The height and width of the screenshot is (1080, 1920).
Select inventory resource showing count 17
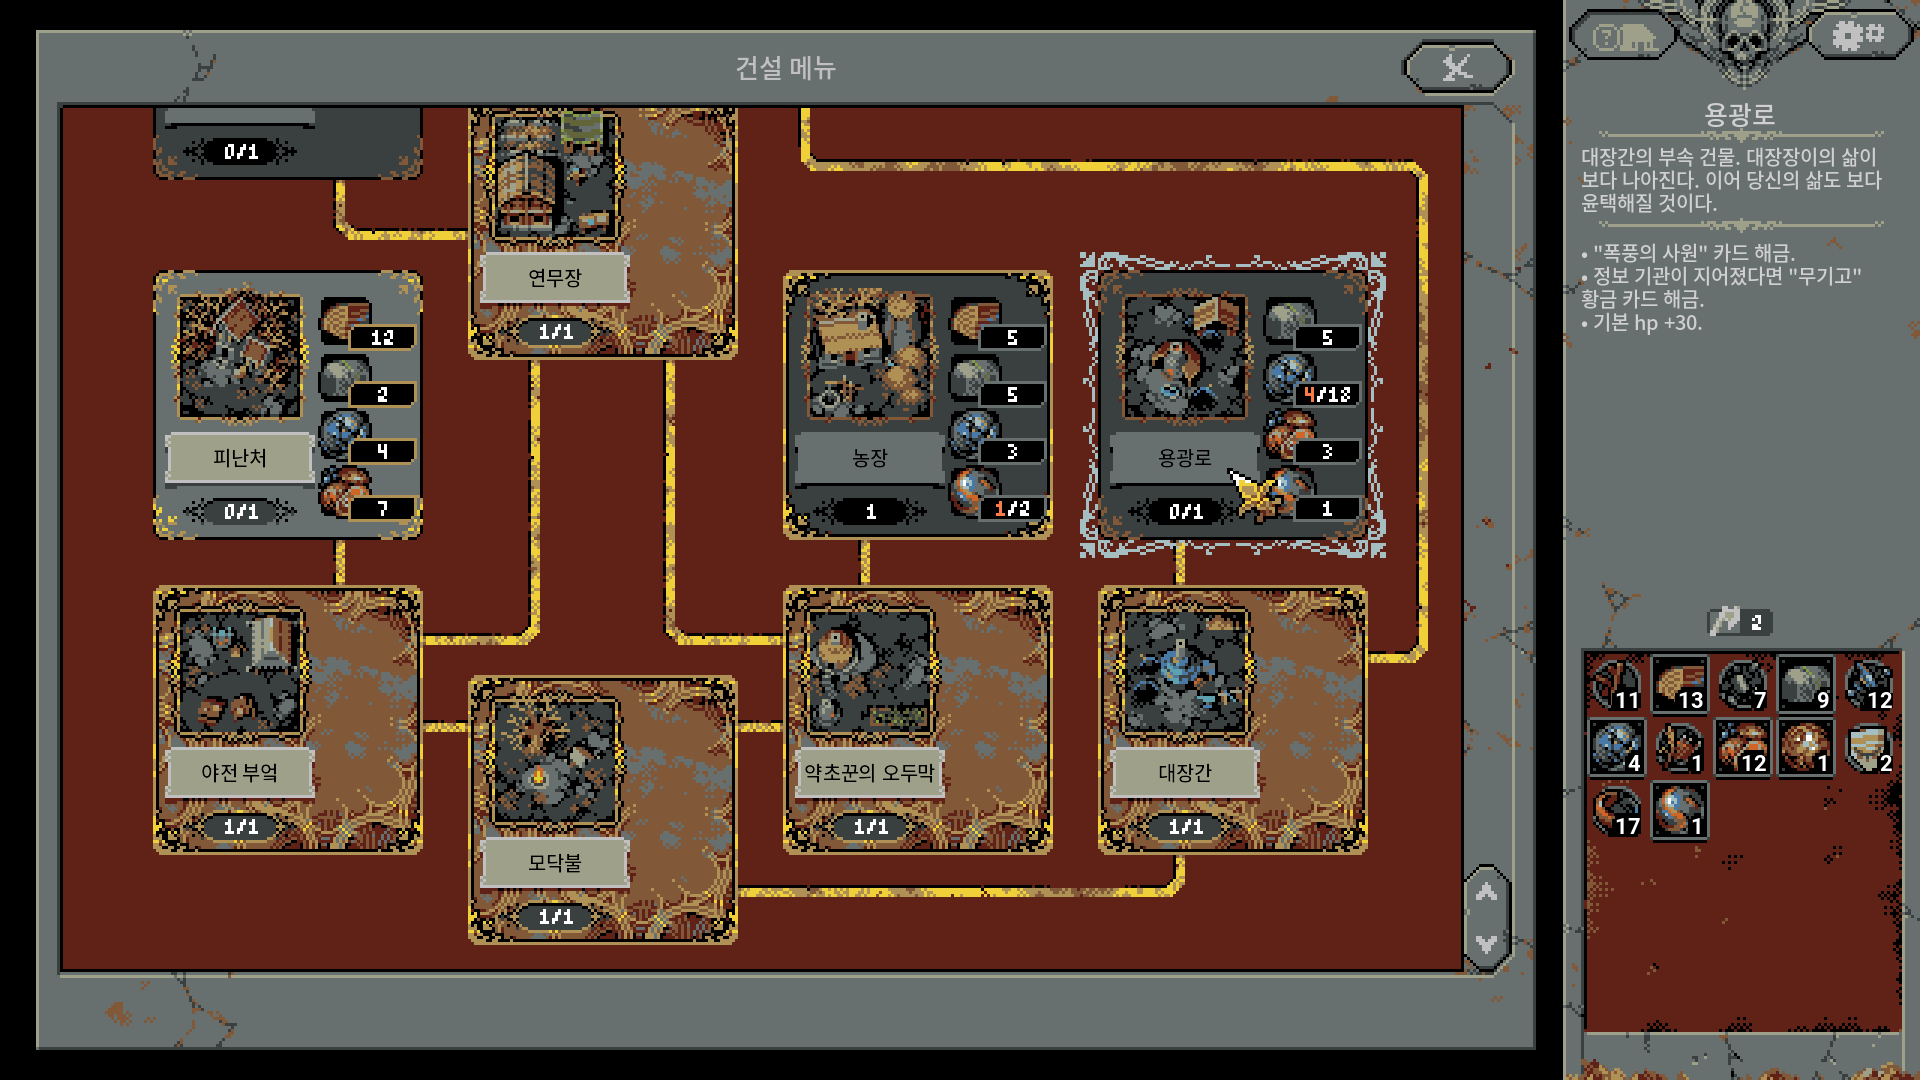pyautogui.click(x=1616, y=811)
